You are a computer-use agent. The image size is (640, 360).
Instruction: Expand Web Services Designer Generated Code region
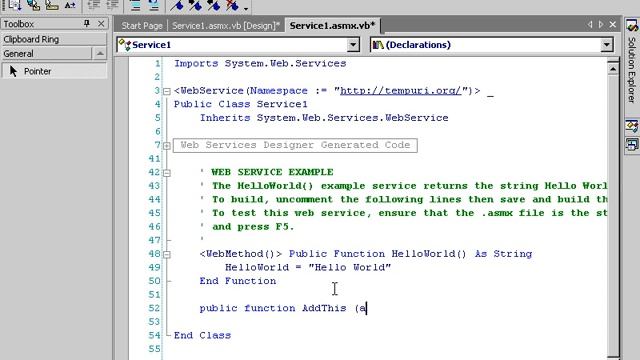point(167,146)
